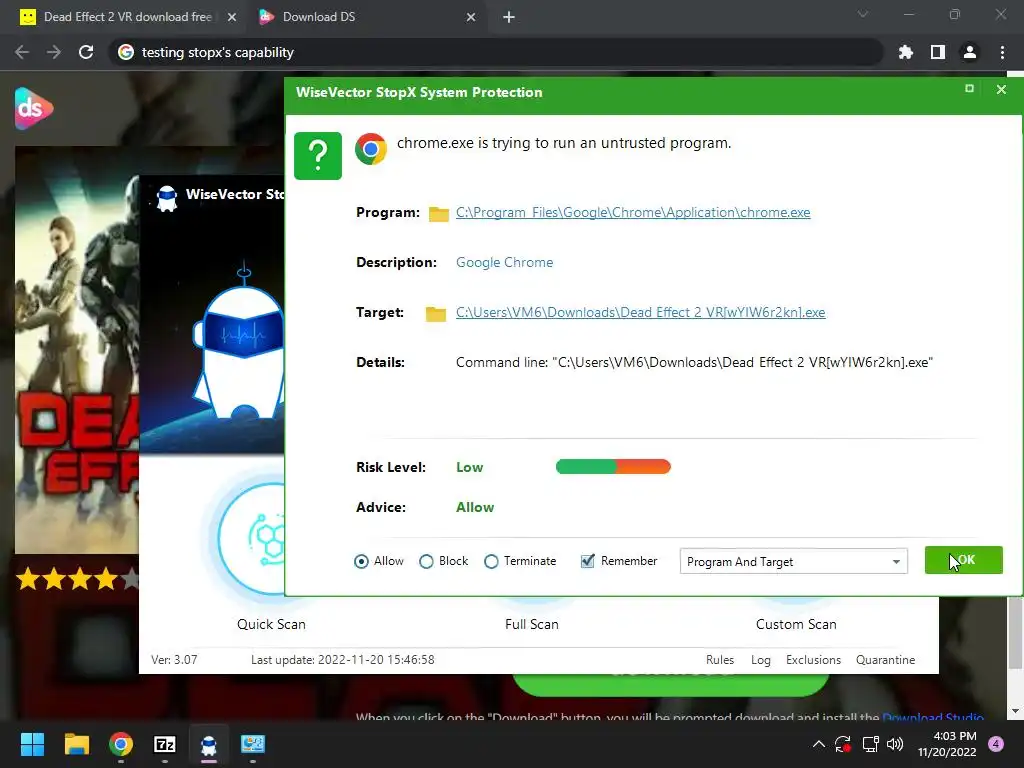Open the Chrome profile icon
1024x768 pixels.
pyautogui.click(x=970, y=52)
